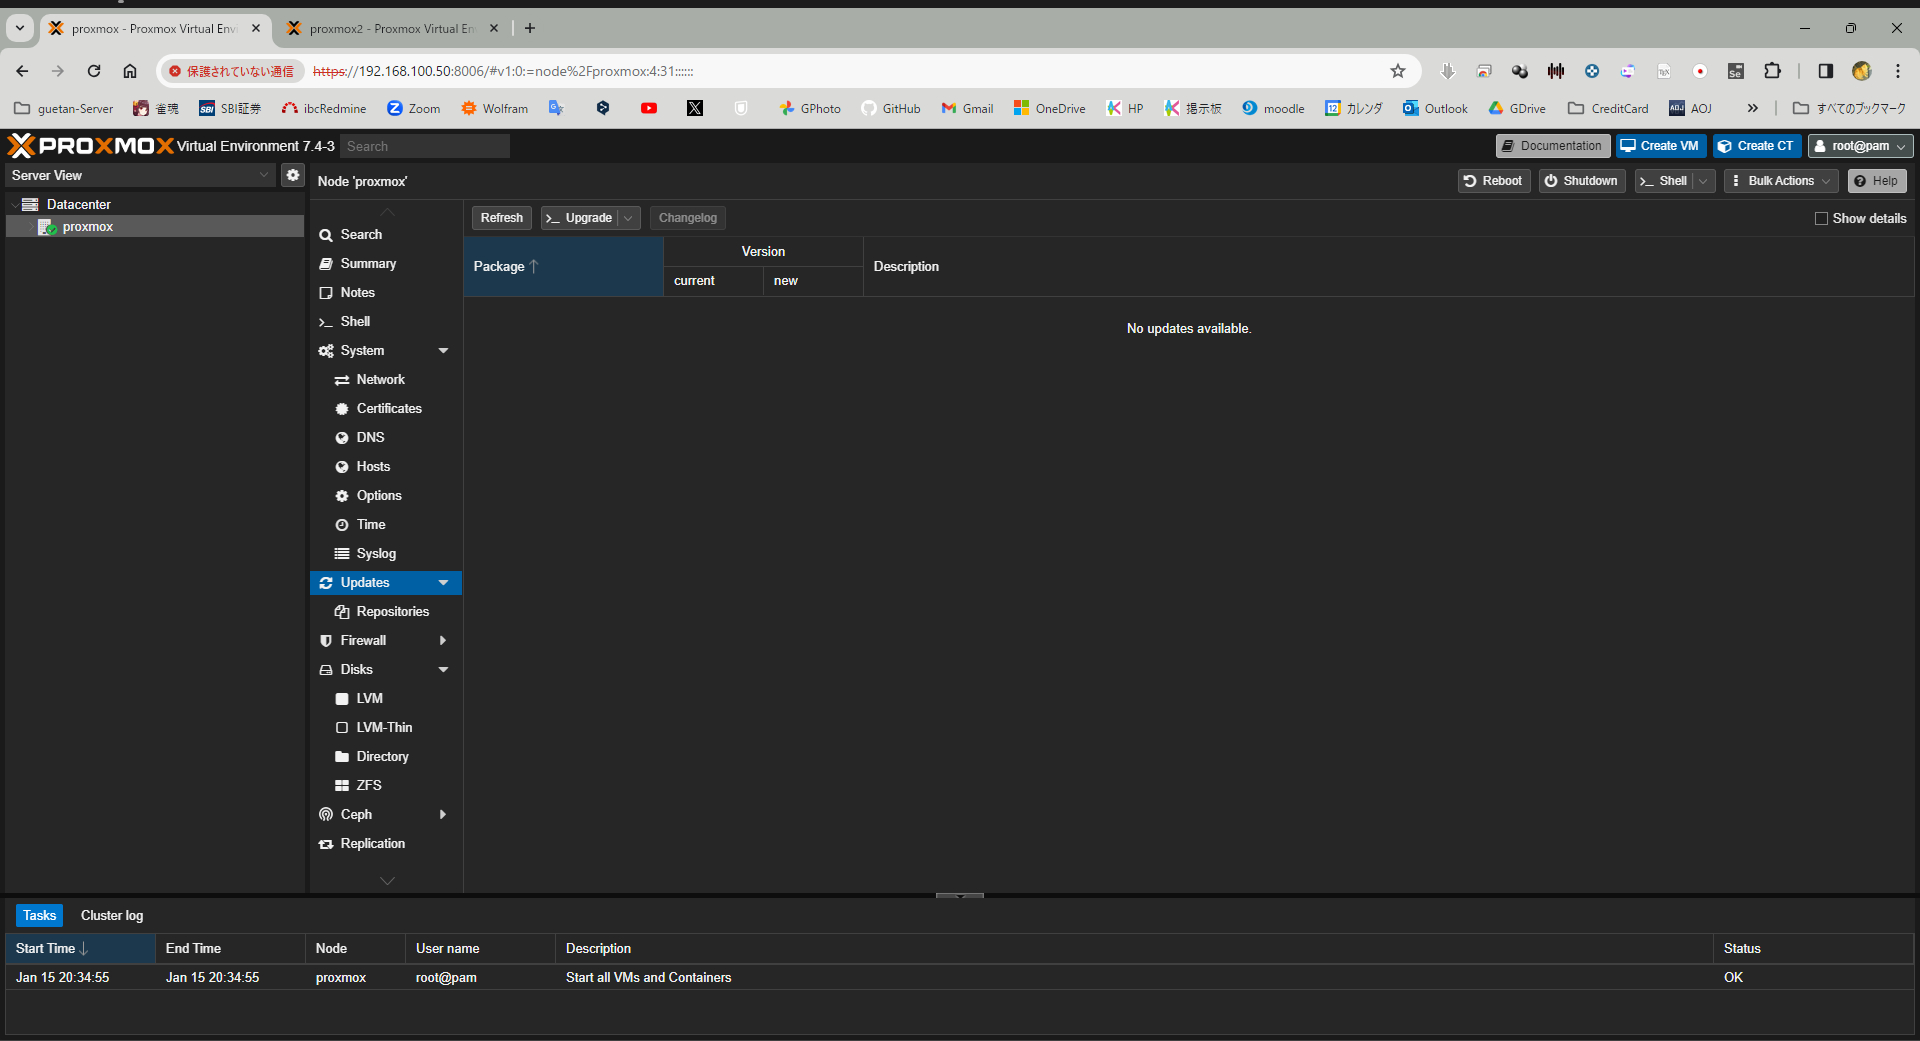Enable the Show details checkbox

click(1821, 219)
